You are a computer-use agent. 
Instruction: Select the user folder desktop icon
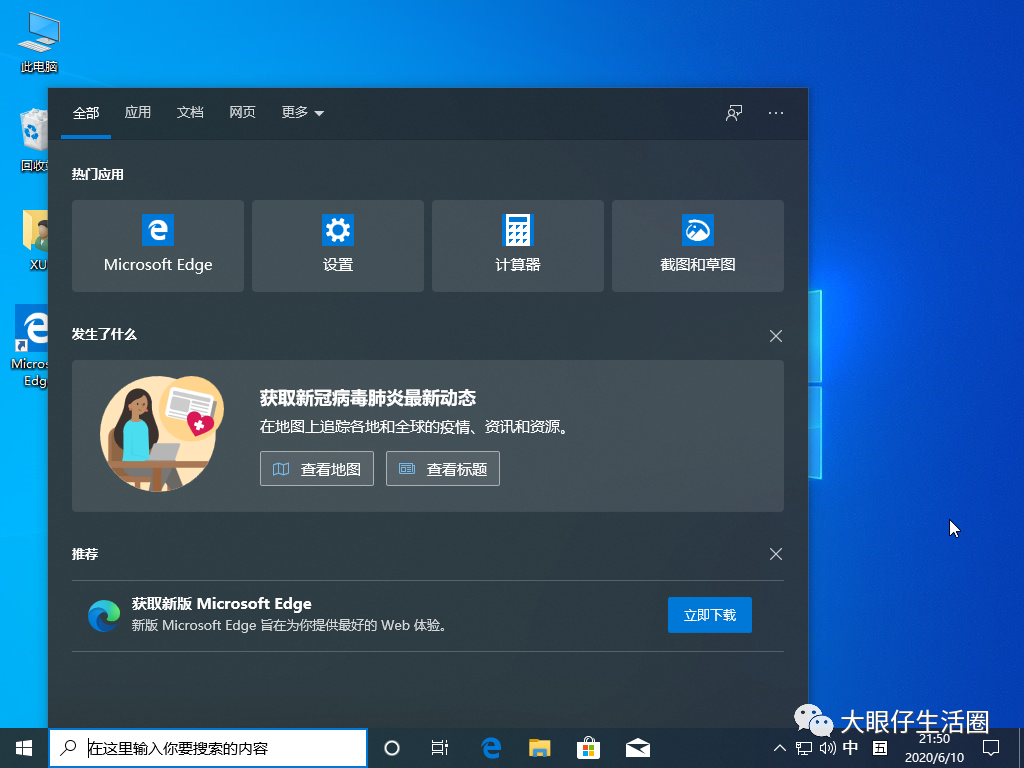click(x=35, y=240)
